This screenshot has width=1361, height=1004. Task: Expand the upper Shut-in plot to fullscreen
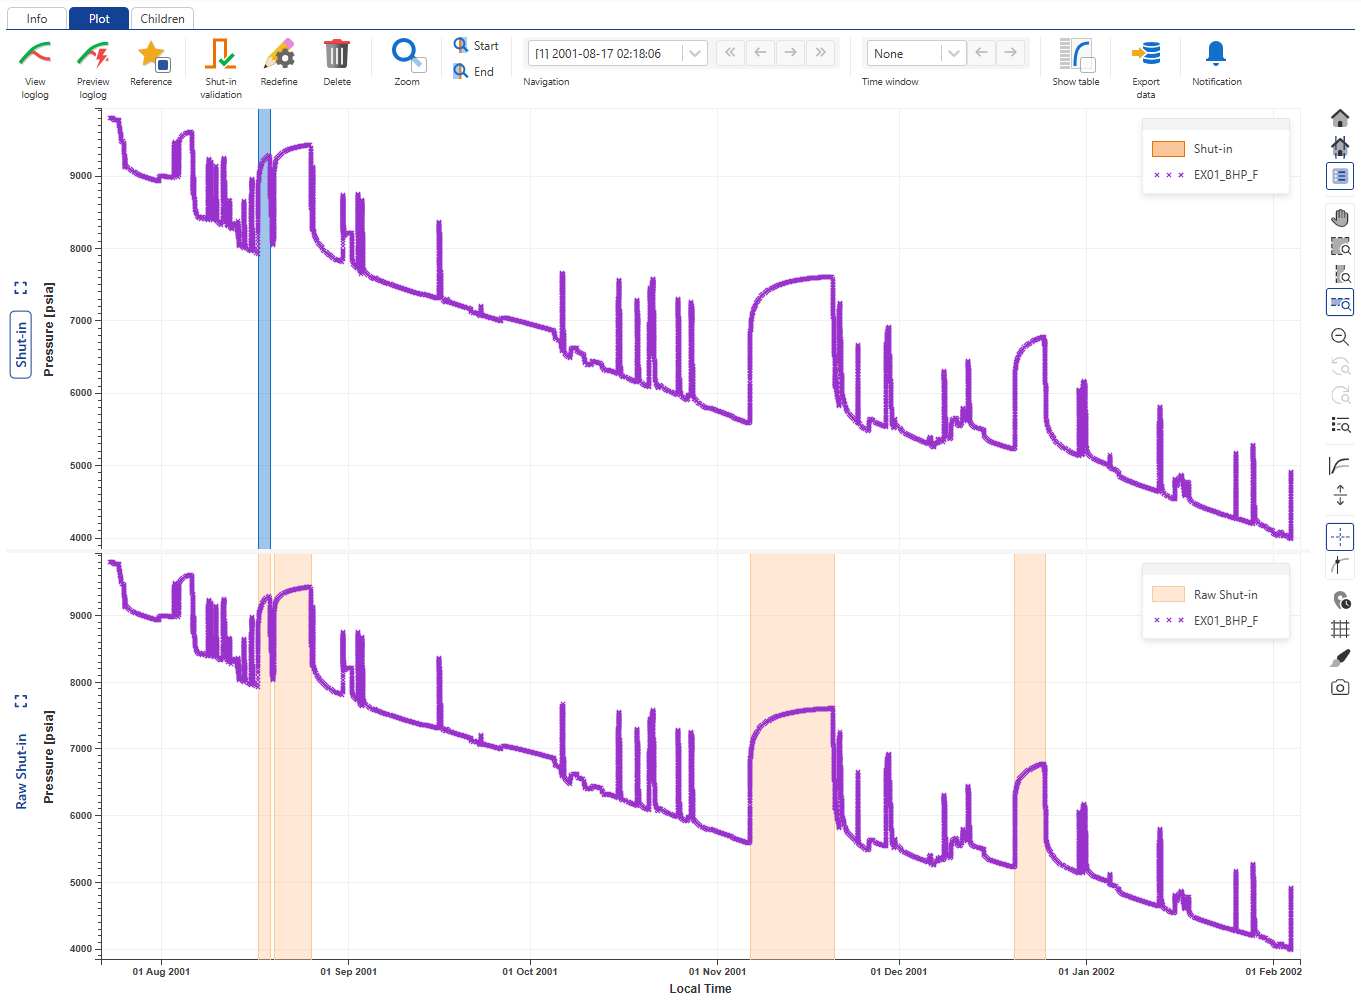[21, 288]
